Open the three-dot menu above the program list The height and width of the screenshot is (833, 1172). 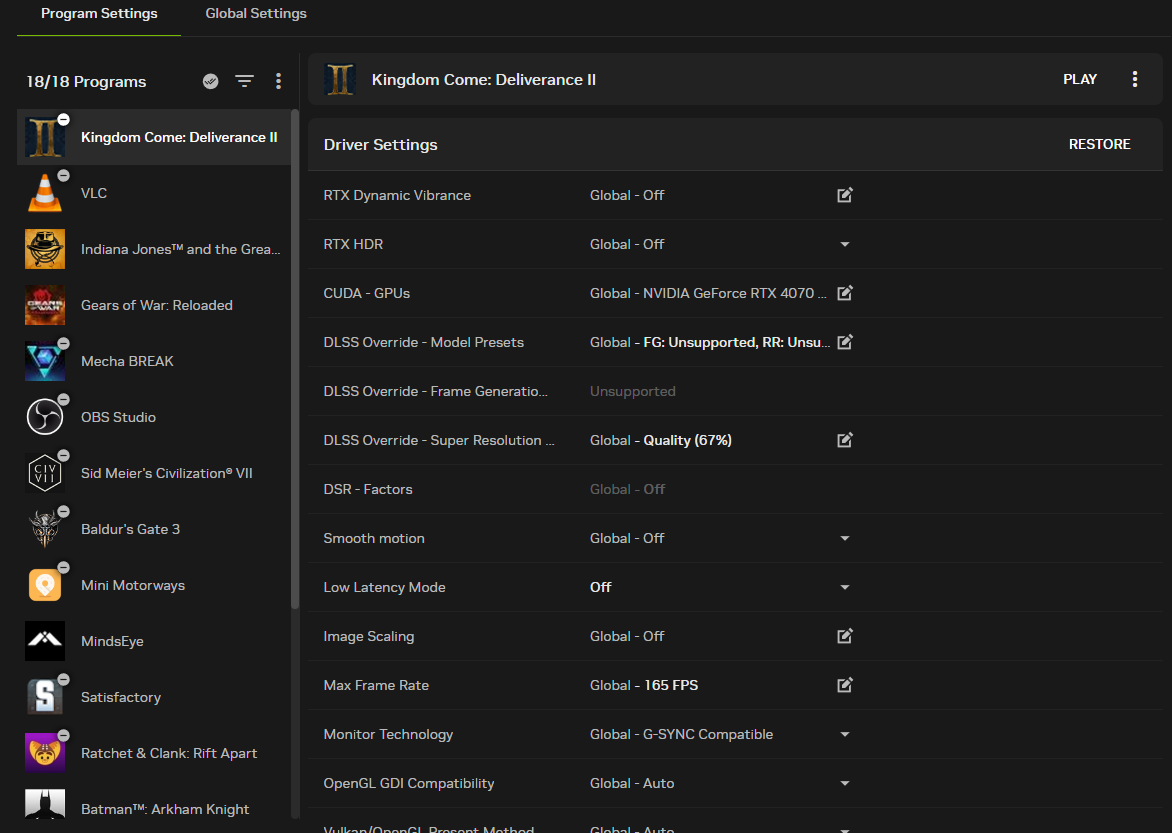point(278,82)
